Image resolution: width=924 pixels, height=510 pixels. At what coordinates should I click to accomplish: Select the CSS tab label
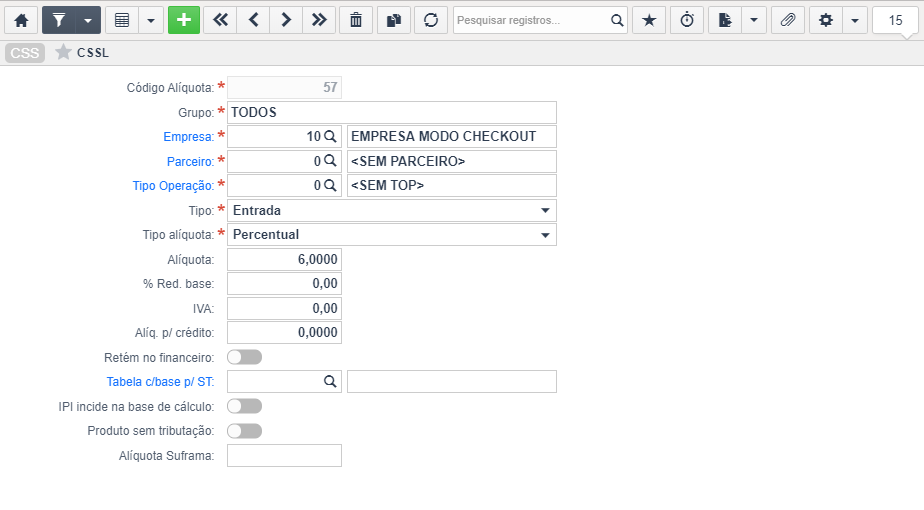click(x=25, y=53)
